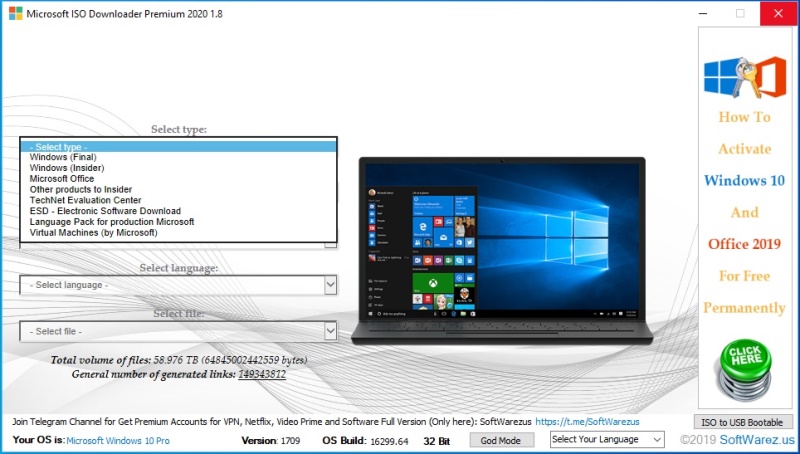Viewport: 800px width, 454px height.
Task: Click the OS Build 16299.64 value
Action: tap(389, 441)
